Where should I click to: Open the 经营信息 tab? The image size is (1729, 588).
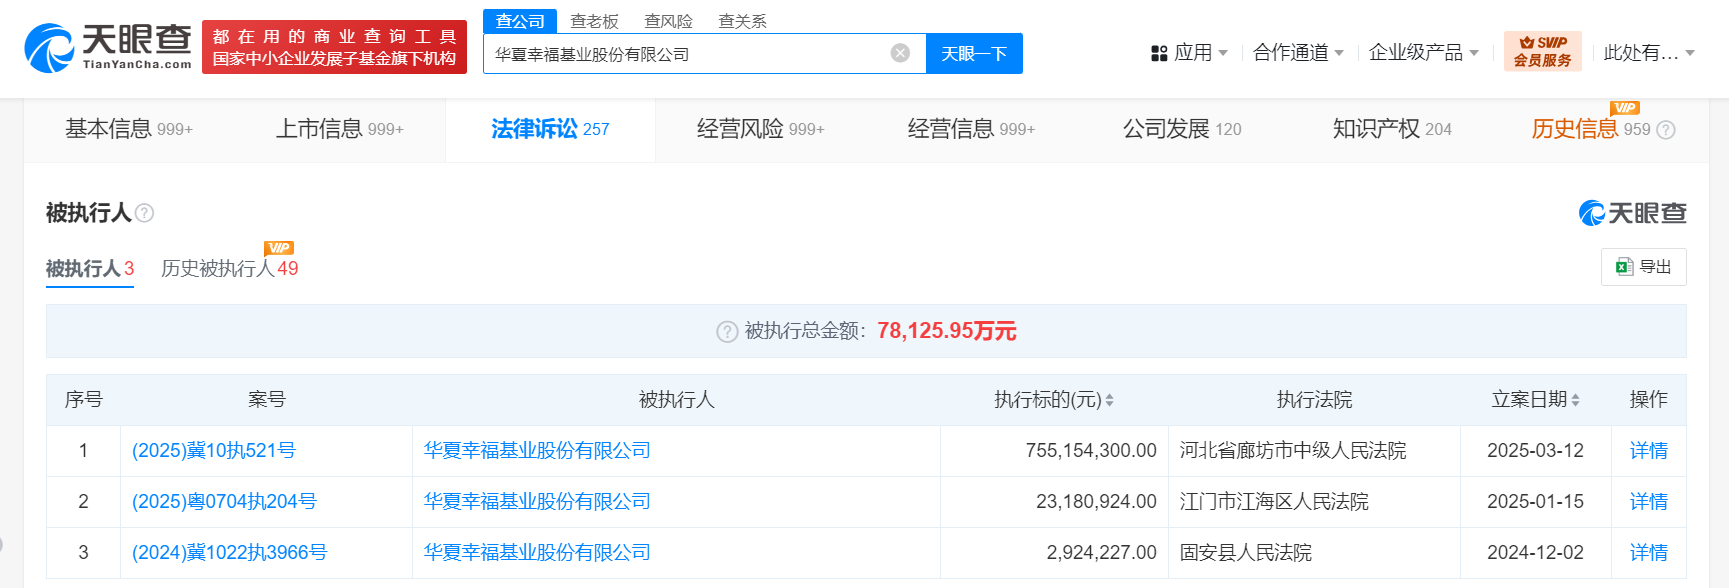(971, 129)
